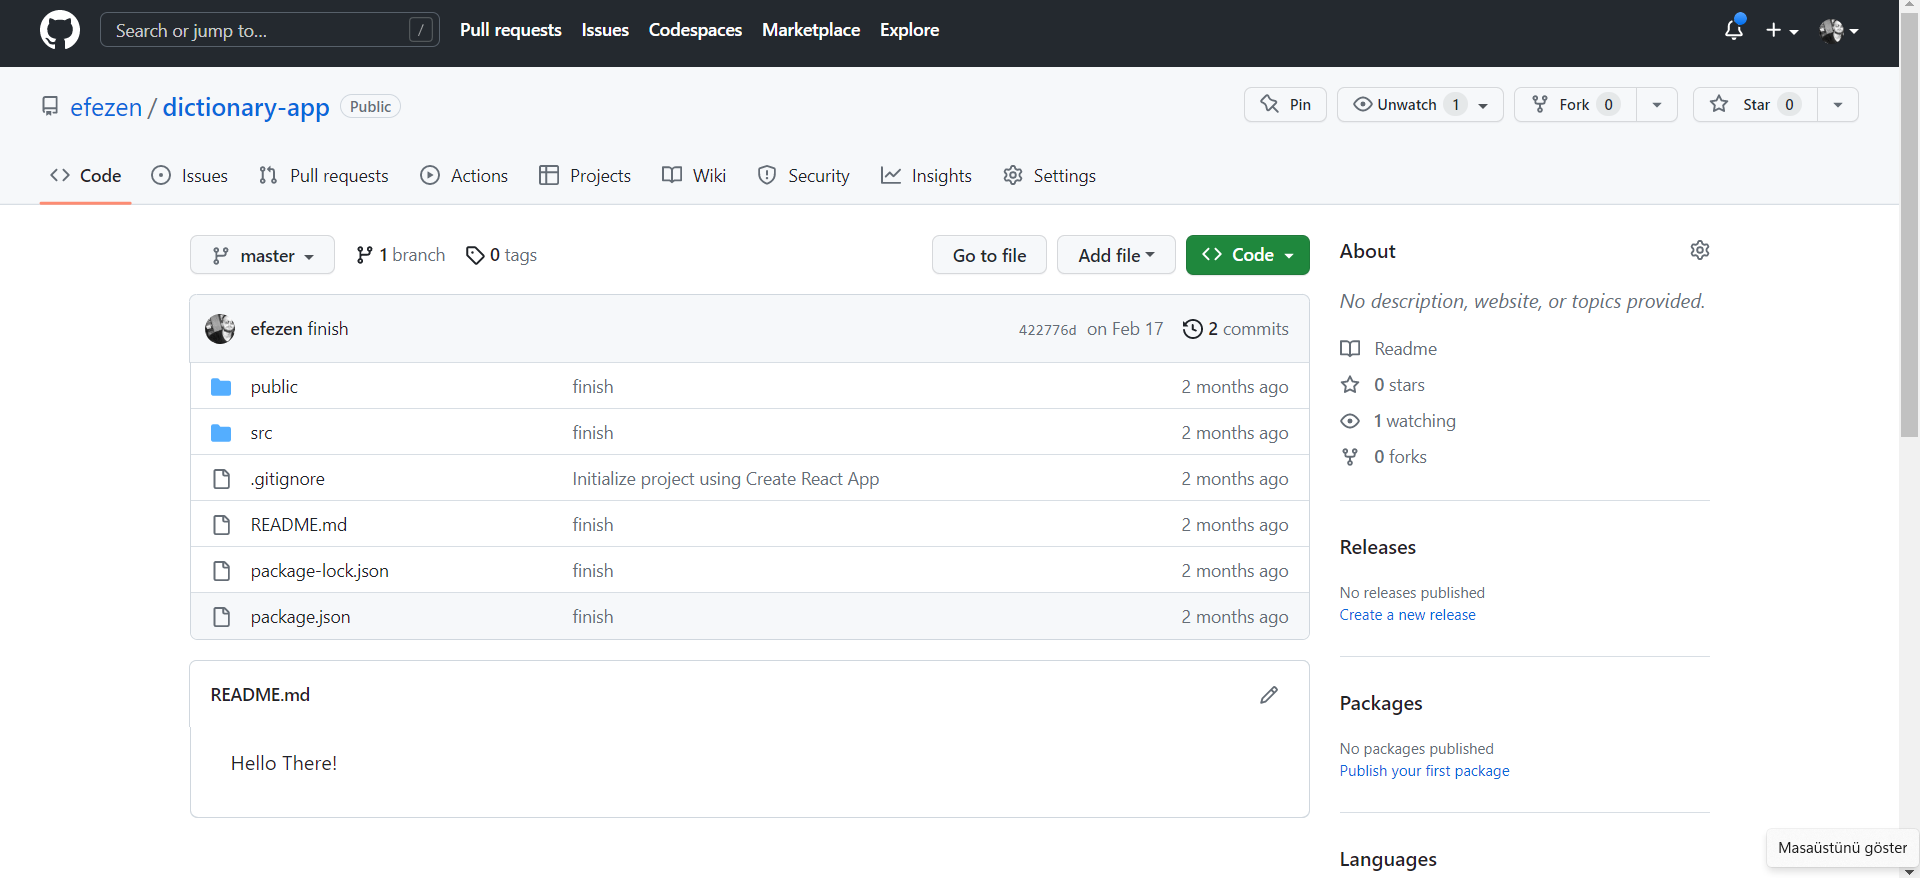Viewport: 1920px width, 878px height.
Task: Pin the repository to profile
Action: coord(1285,105)
